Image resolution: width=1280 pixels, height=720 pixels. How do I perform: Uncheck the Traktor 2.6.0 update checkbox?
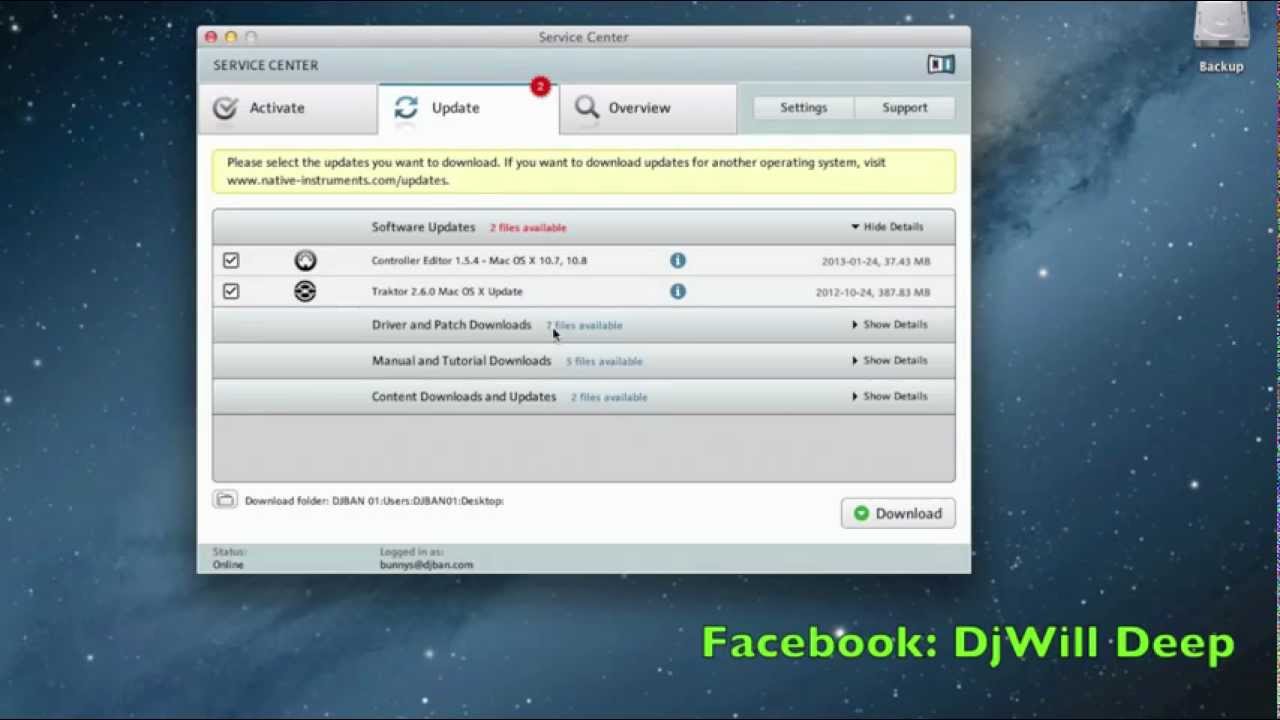[231, 291]
